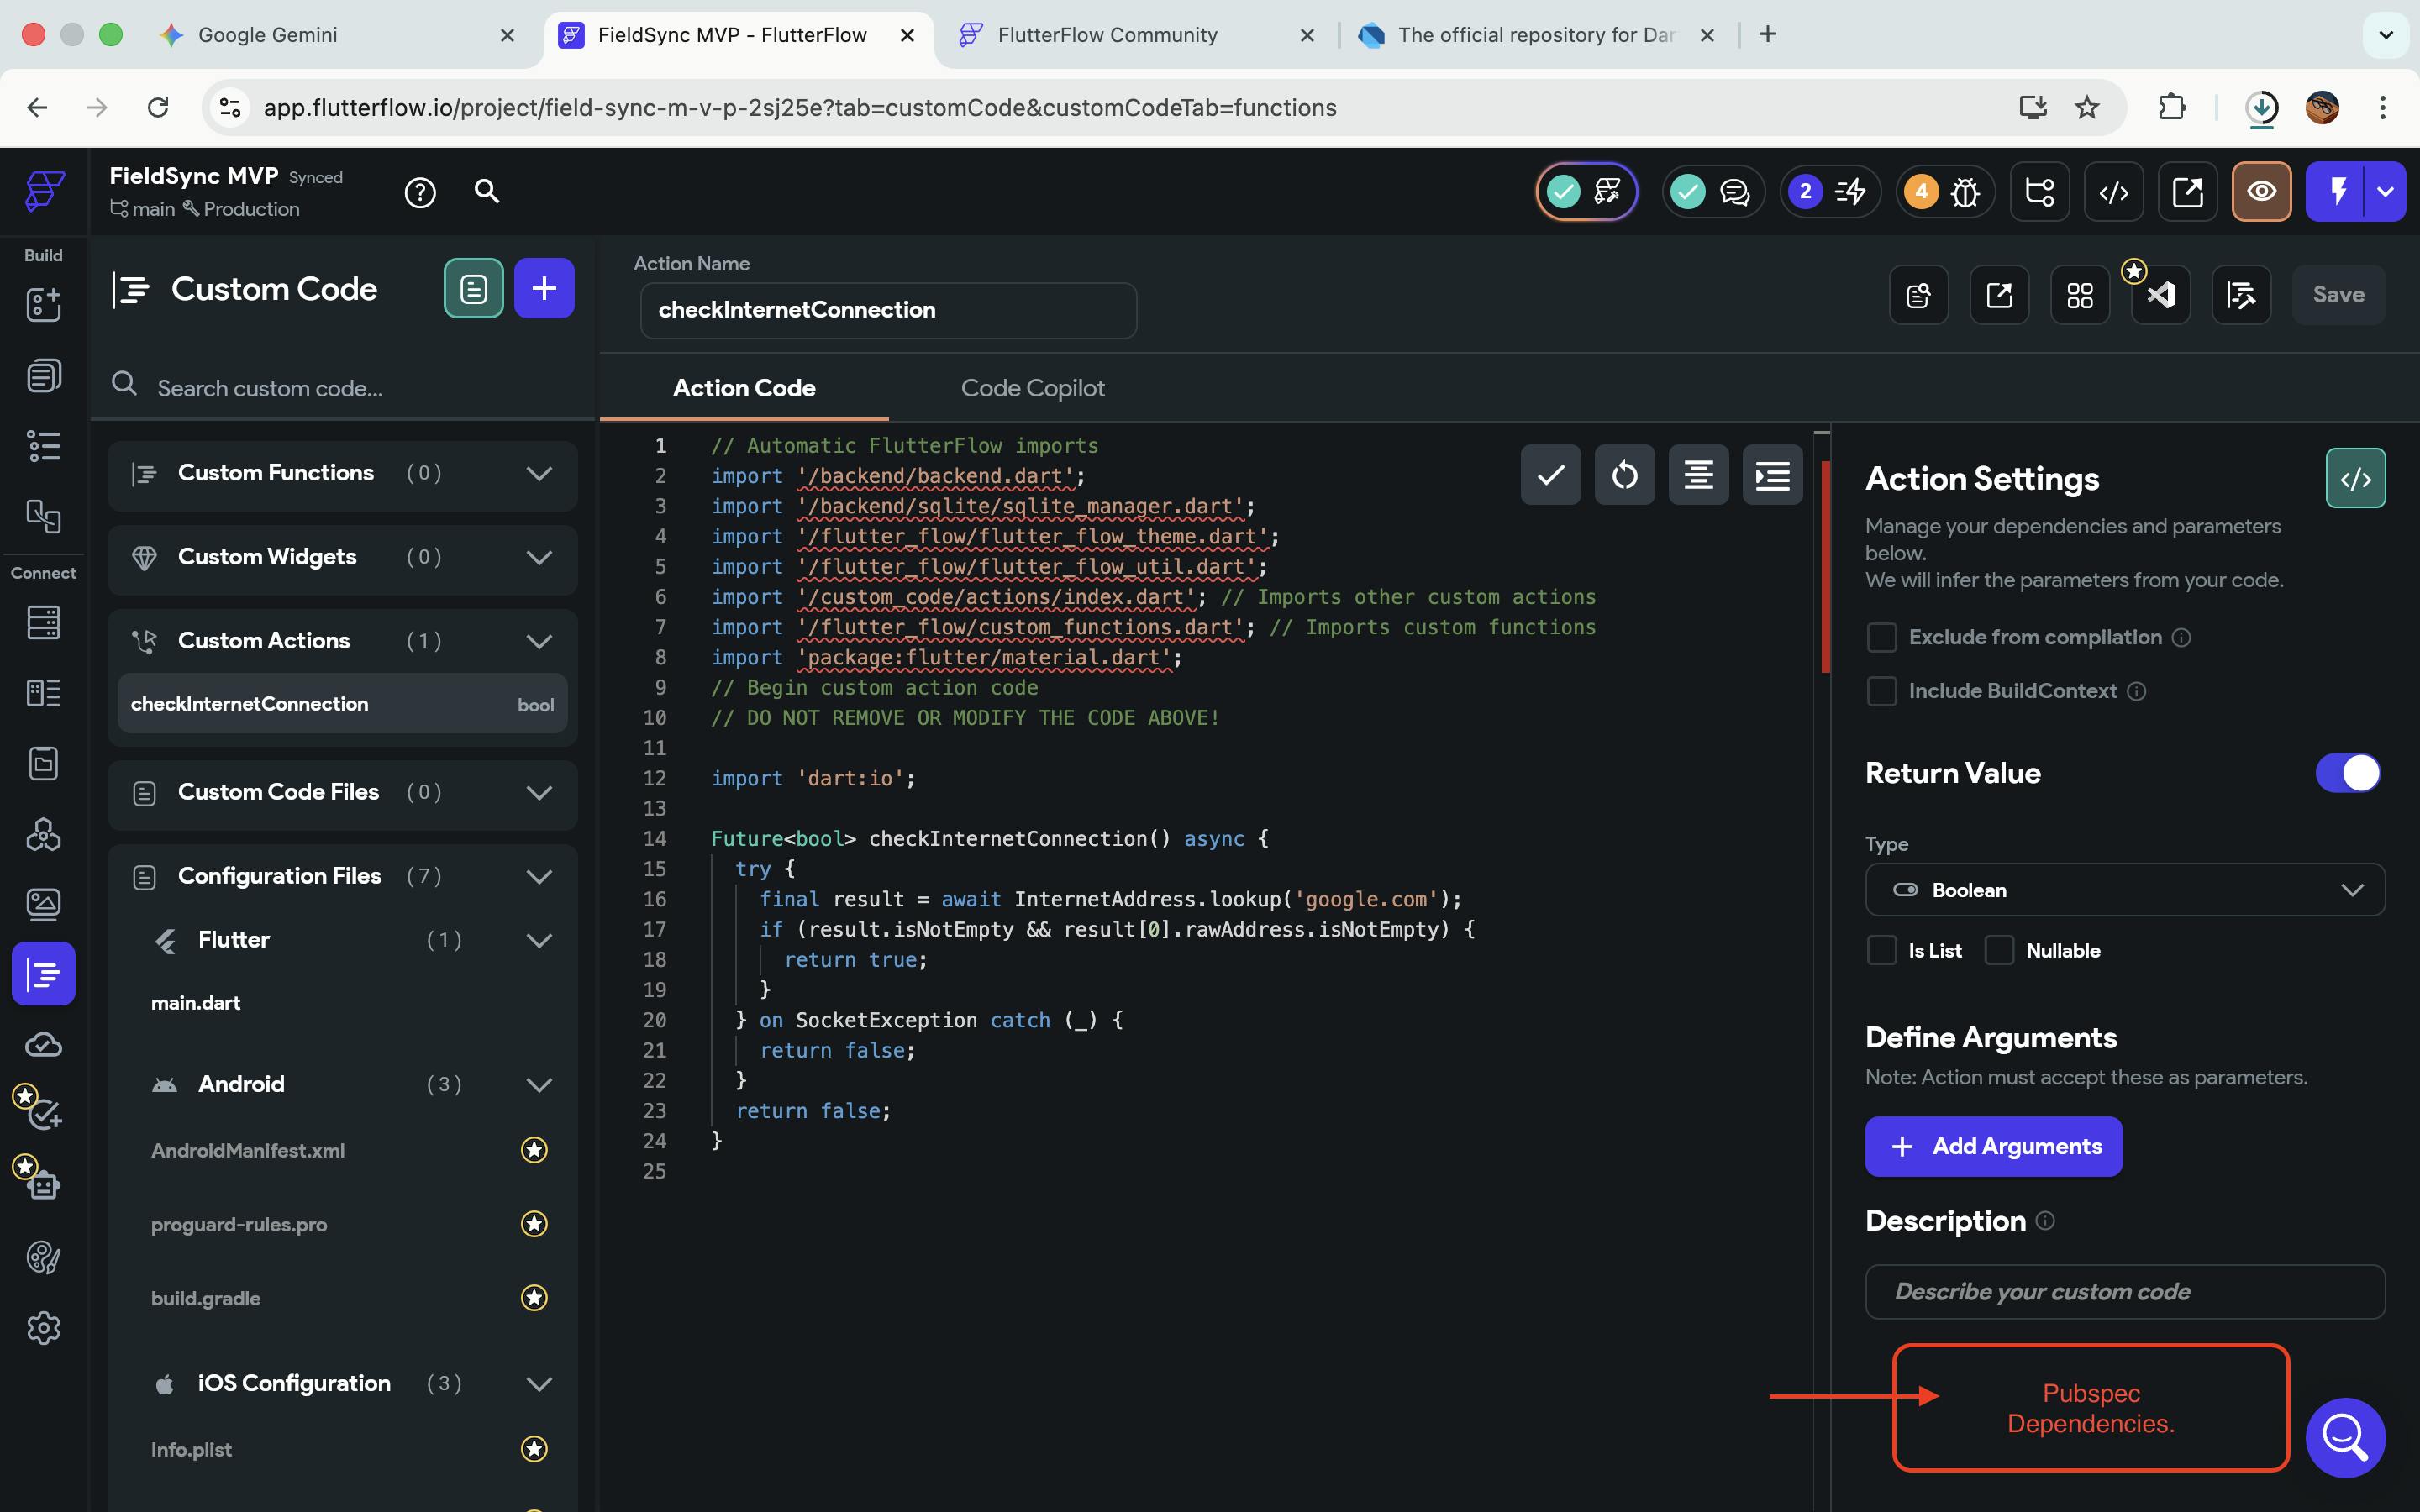Click the purple plus add custom code button
Screen dimensions: 2420x1512
(544, 289)
